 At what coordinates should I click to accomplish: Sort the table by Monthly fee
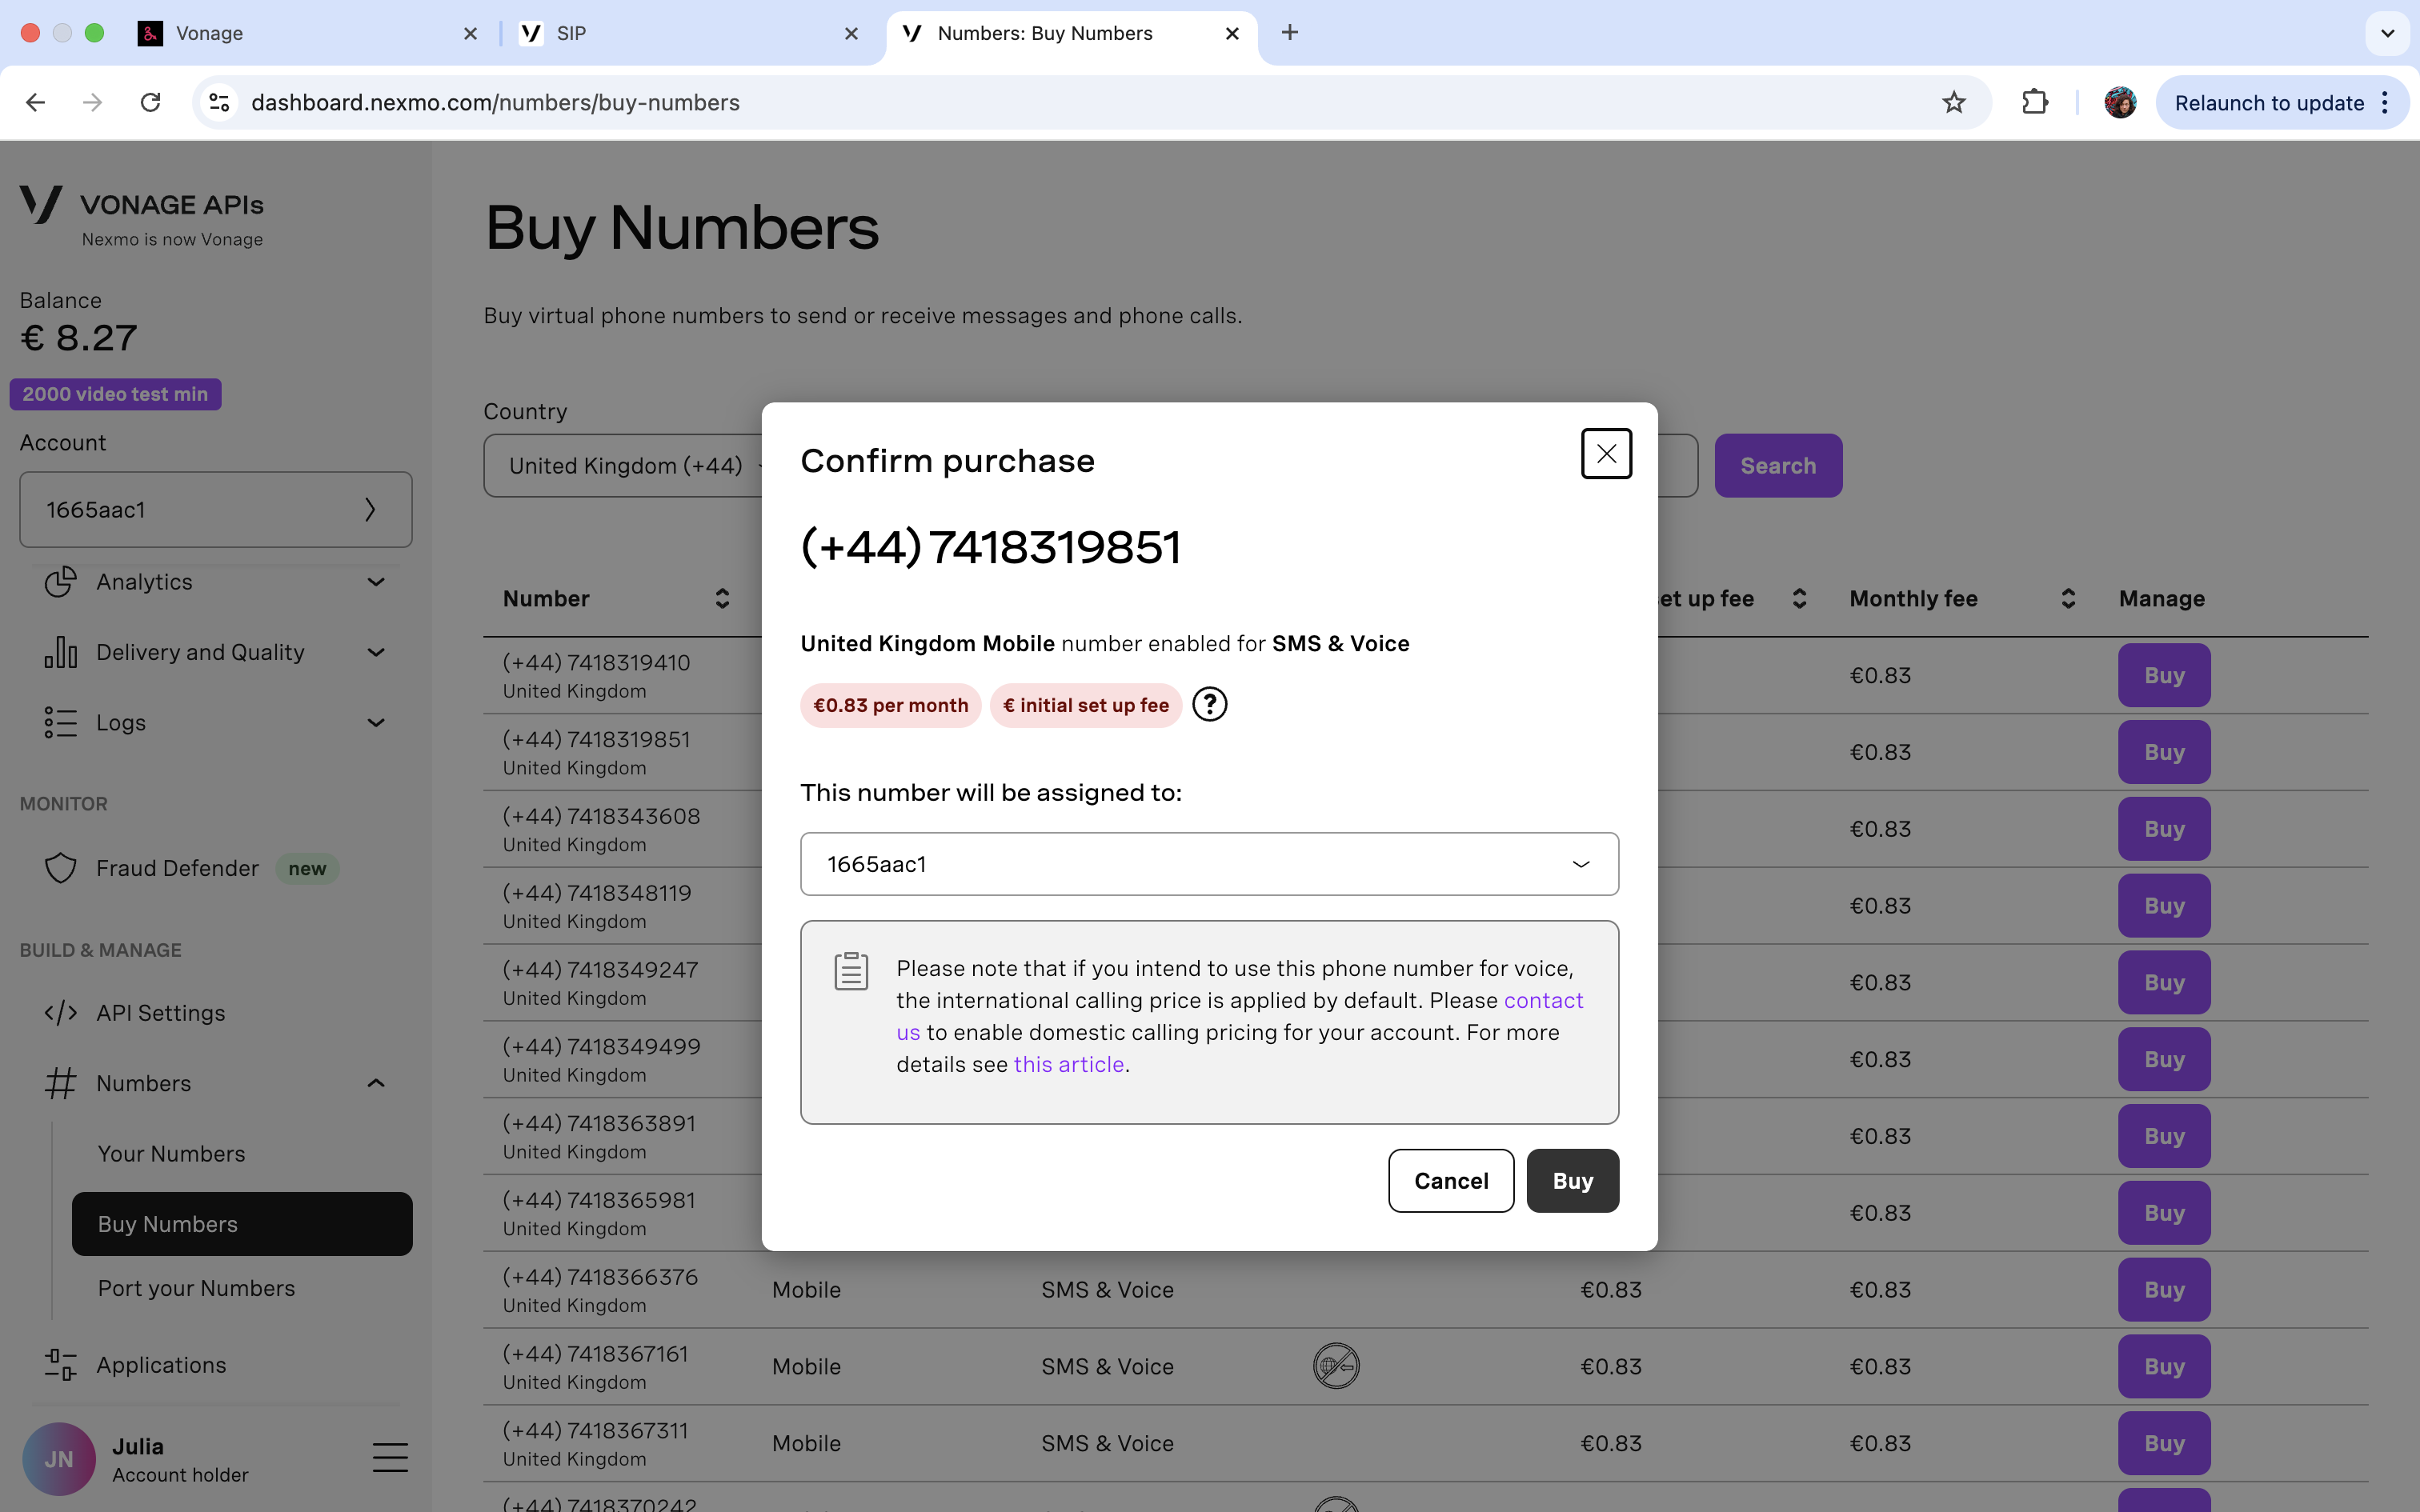(x=2067, y=598)
